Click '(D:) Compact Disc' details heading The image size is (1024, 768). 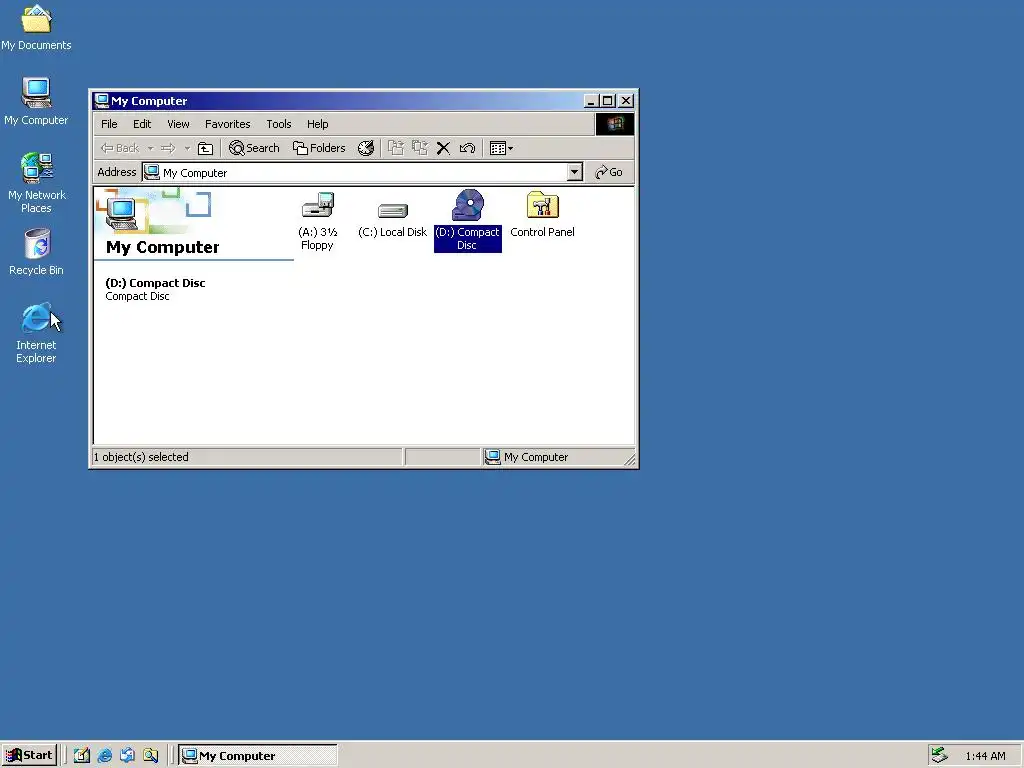(155, 283)
